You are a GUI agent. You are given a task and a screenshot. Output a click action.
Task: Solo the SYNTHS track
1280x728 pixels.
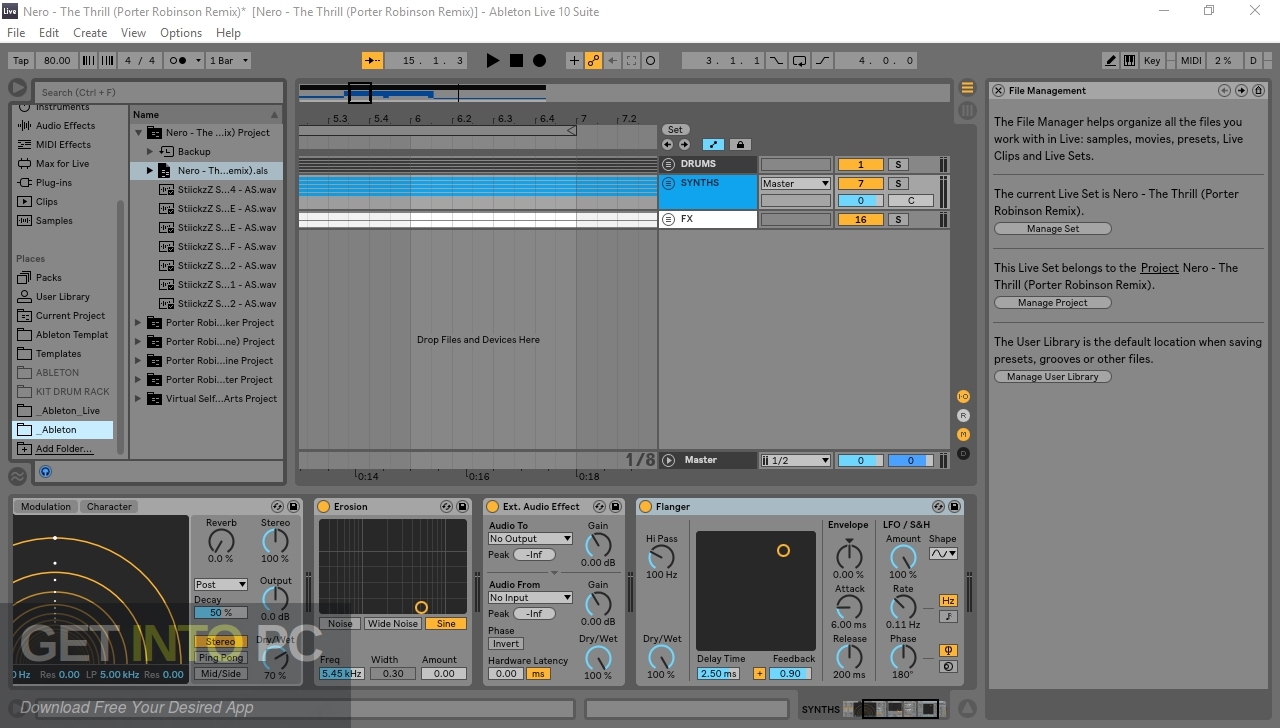(899, 183)
